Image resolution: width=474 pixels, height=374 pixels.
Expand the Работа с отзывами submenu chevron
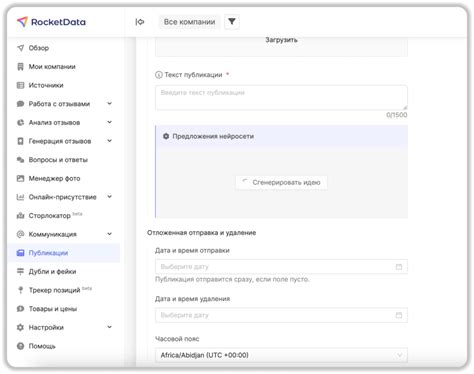[x=110, y=104]
